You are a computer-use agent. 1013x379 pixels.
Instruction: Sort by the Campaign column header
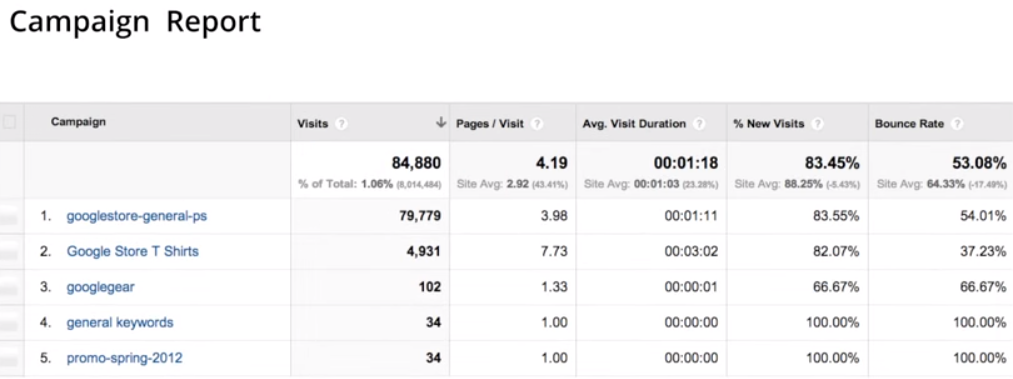click(x=79, y=122)
